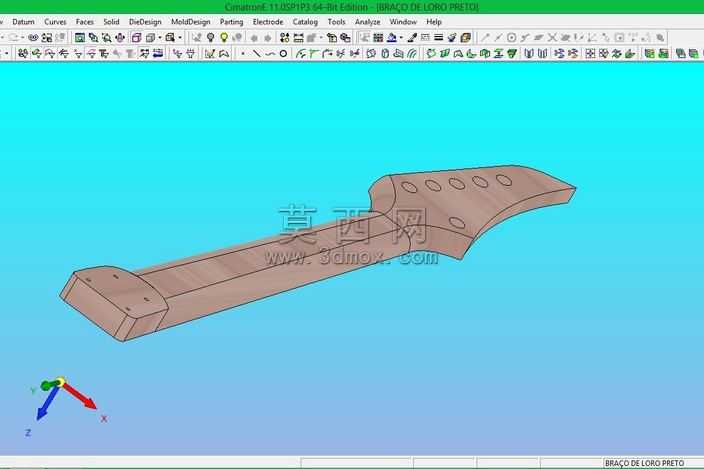704x469 pixels.
Task: Open the Parting menu
Action: point(231,22)
